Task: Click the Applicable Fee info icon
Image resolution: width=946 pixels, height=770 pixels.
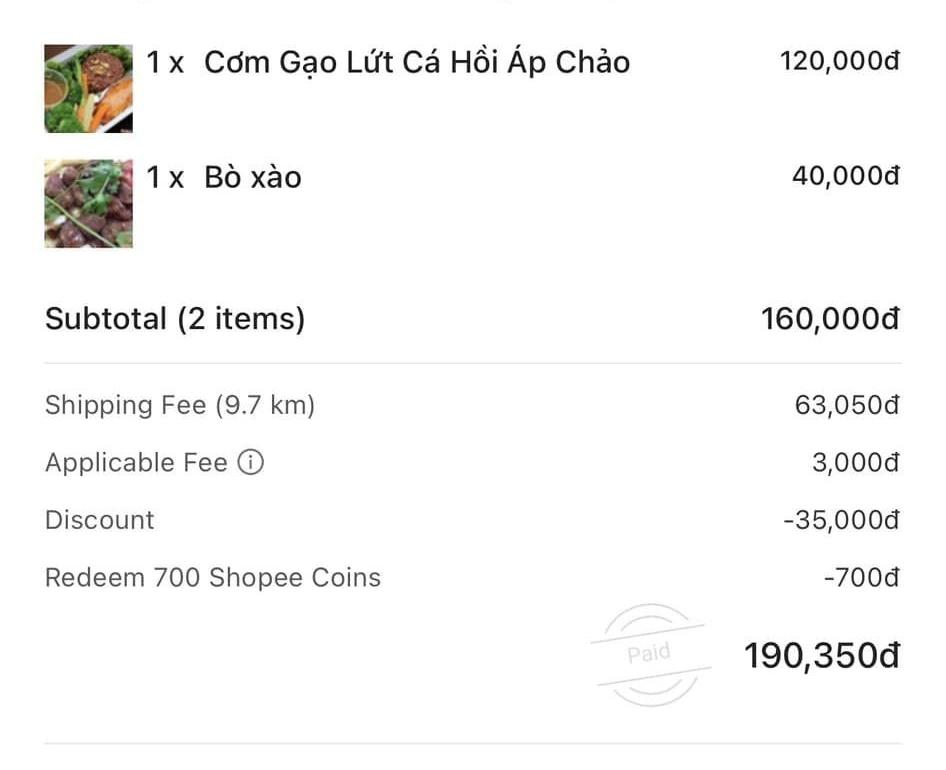Action: tap(251, 463)
